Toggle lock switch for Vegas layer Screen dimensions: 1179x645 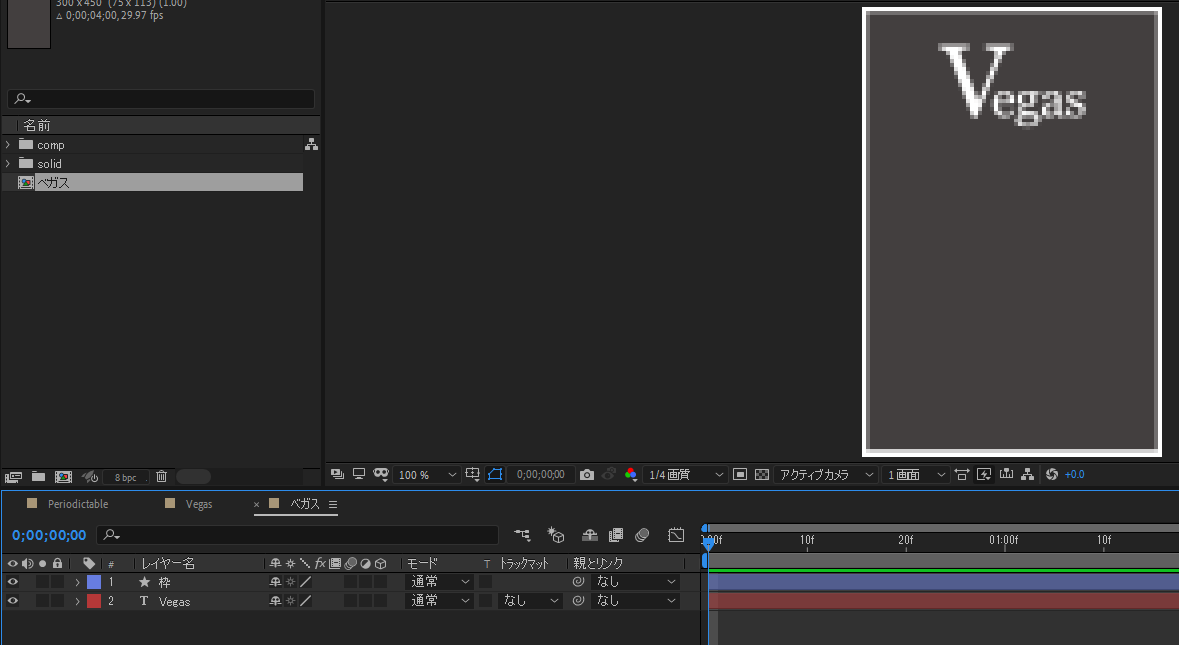pyautogui.click(x=57, y=601)
